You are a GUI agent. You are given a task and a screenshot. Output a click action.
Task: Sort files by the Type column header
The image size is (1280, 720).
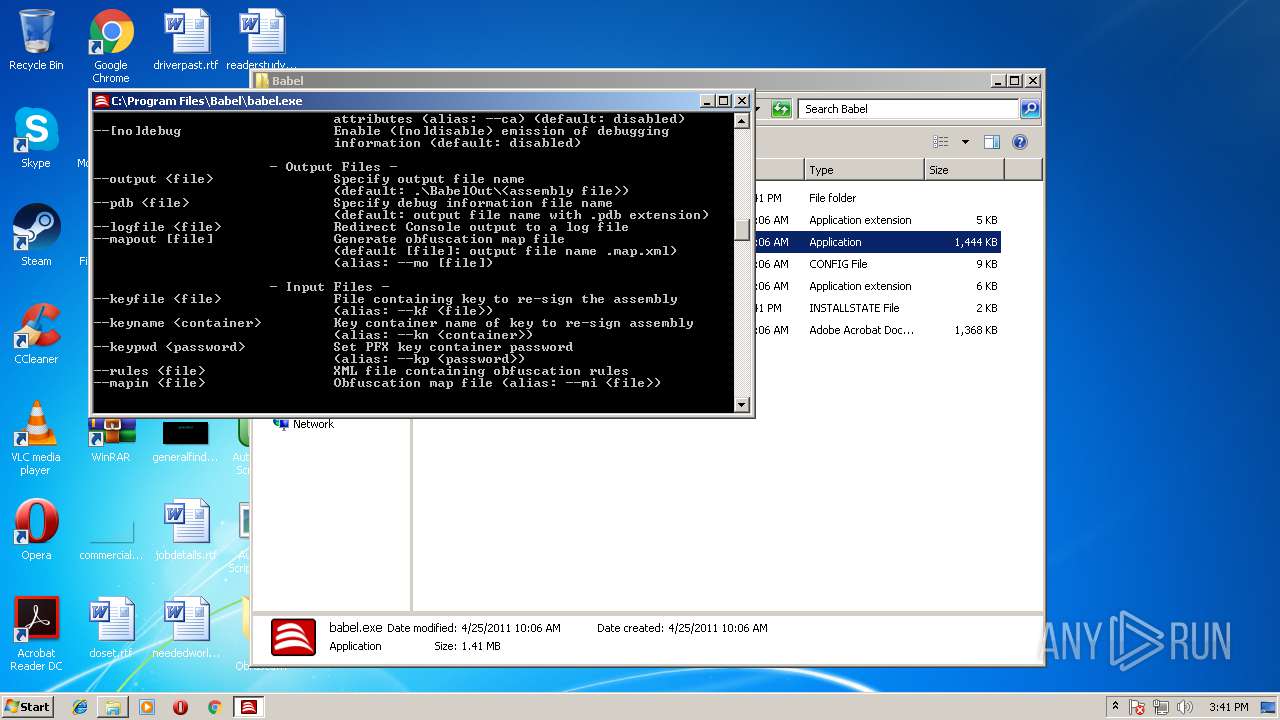(x=864, y=170)
